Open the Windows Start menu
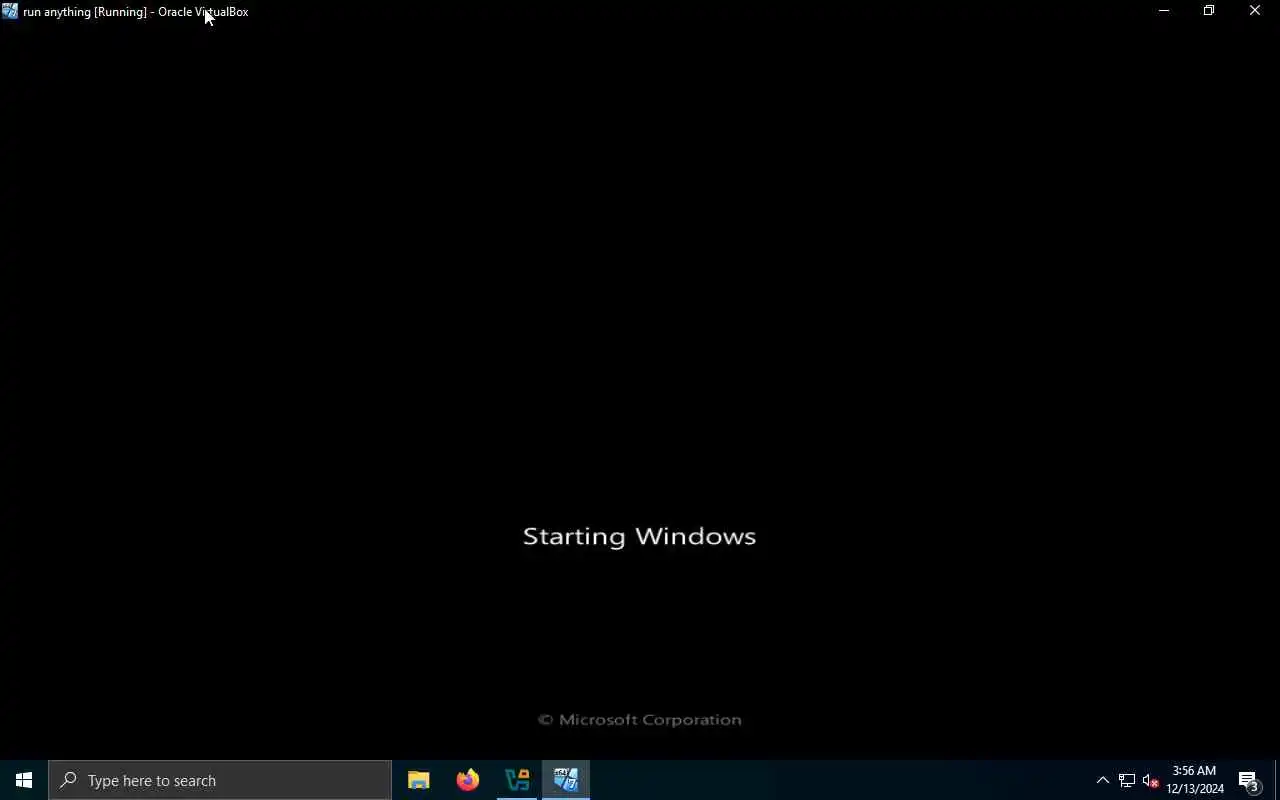 (24, 780)
